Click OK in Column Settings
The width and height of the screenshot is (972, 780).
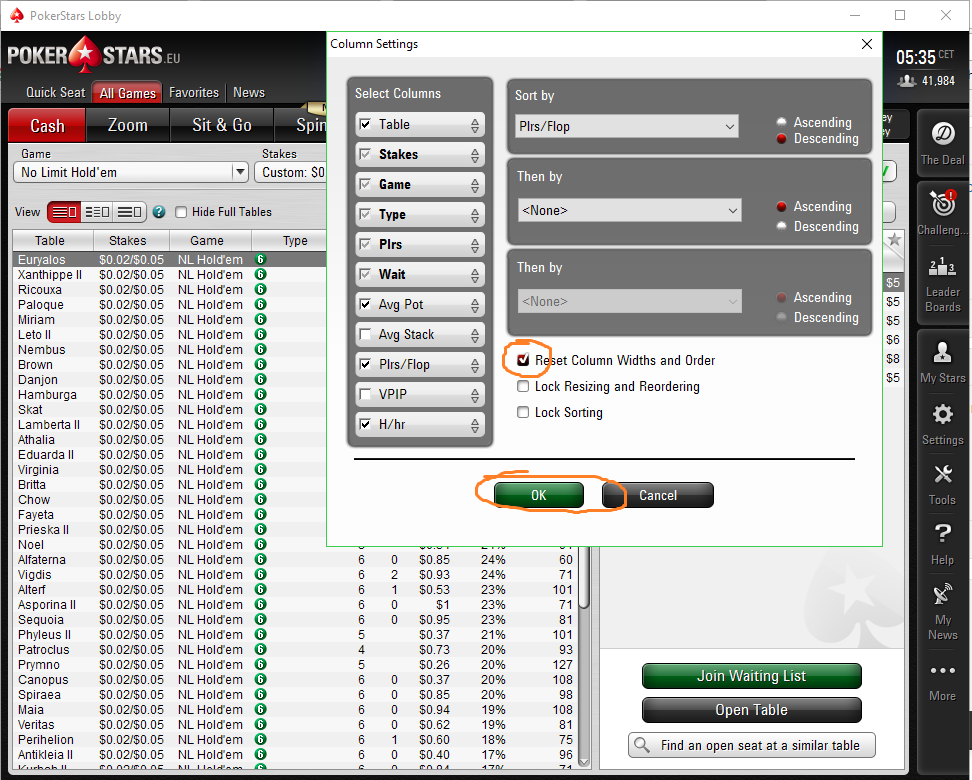click(x=539, y=495)
